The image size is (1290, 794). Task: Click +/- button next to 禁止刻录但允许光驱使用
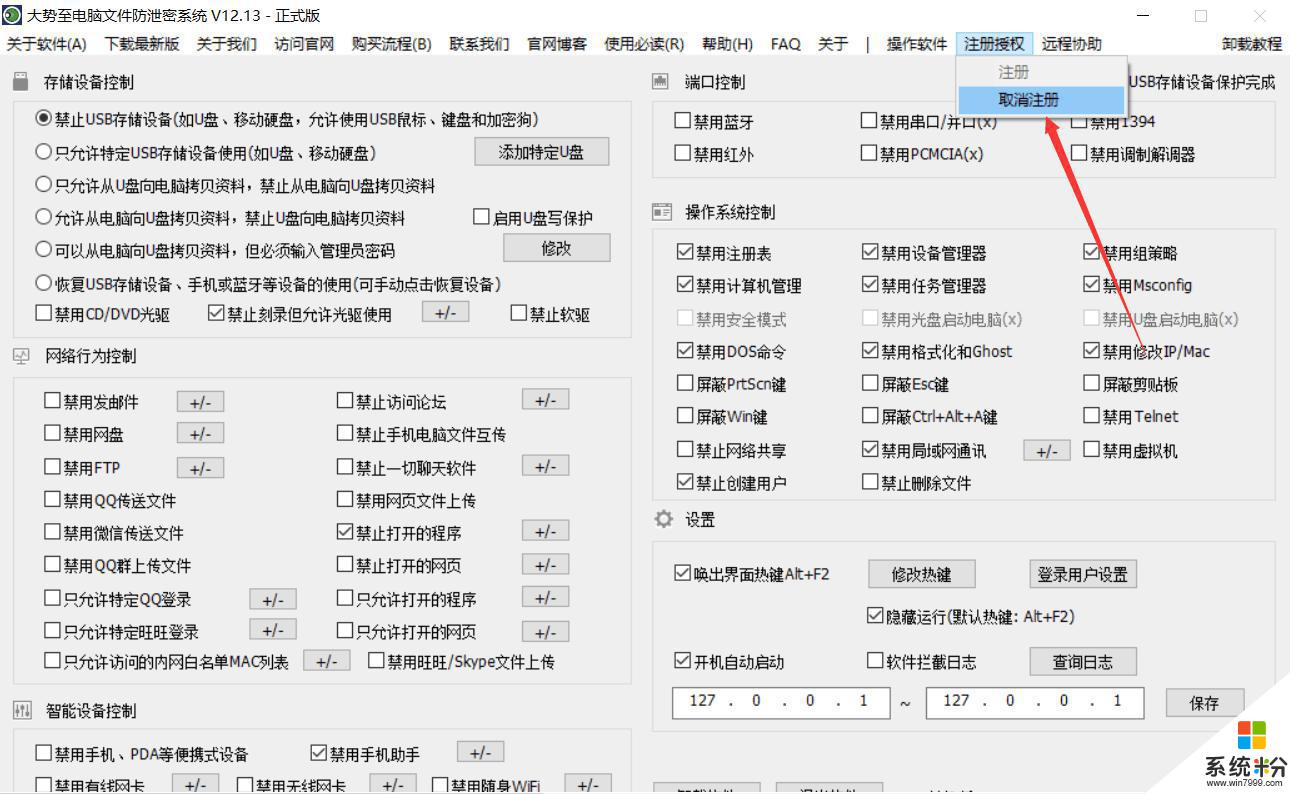tap(445, 312)
